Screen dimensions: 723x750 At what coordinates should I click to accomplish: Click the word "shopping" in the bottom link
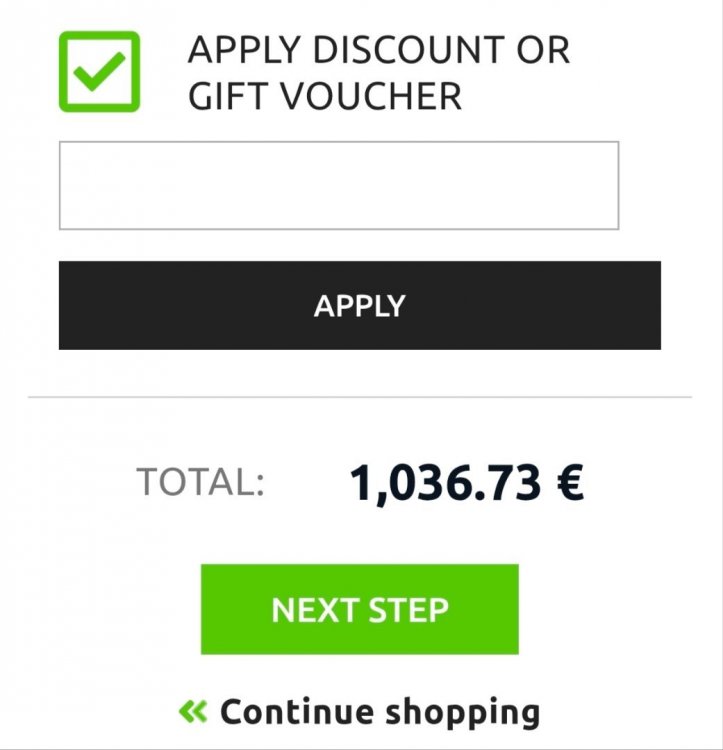coord(462,713)
